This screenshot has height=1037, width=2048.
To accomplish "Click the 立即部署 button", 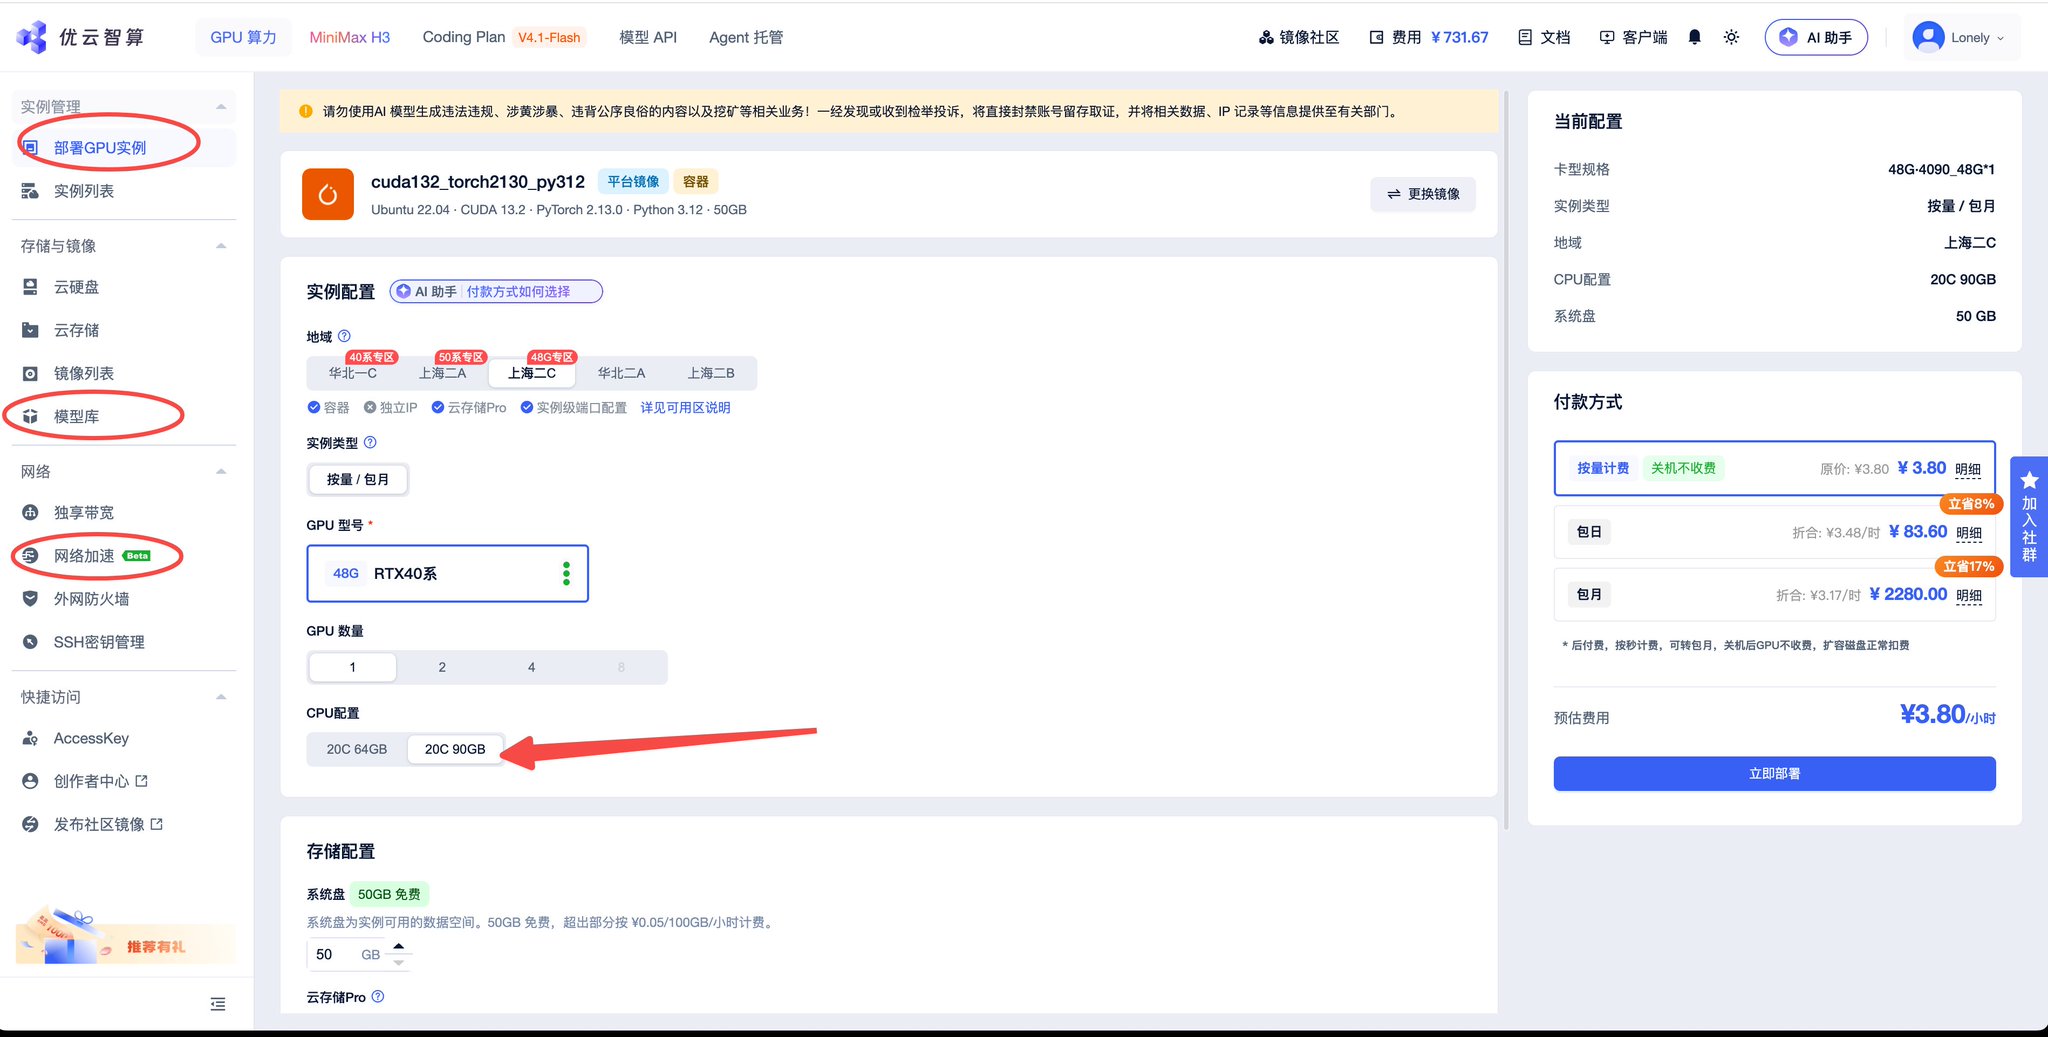I will coord(1774,774).
